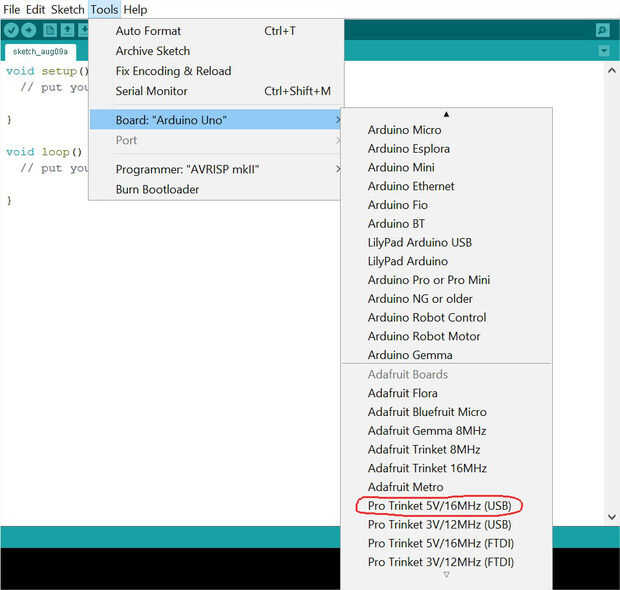
Task: Select Fix Encoding & Reload
Action: click(216, 71)
